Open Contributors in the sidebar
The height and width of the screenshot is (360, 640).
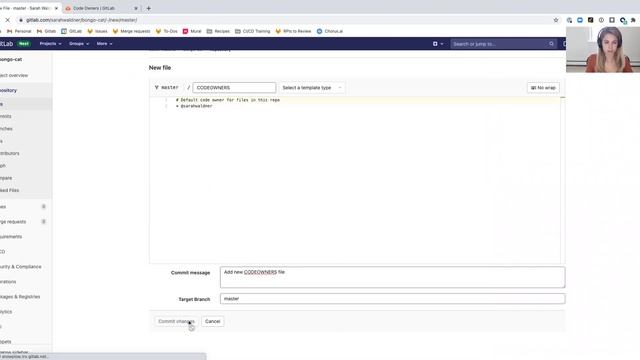point(9,153)
